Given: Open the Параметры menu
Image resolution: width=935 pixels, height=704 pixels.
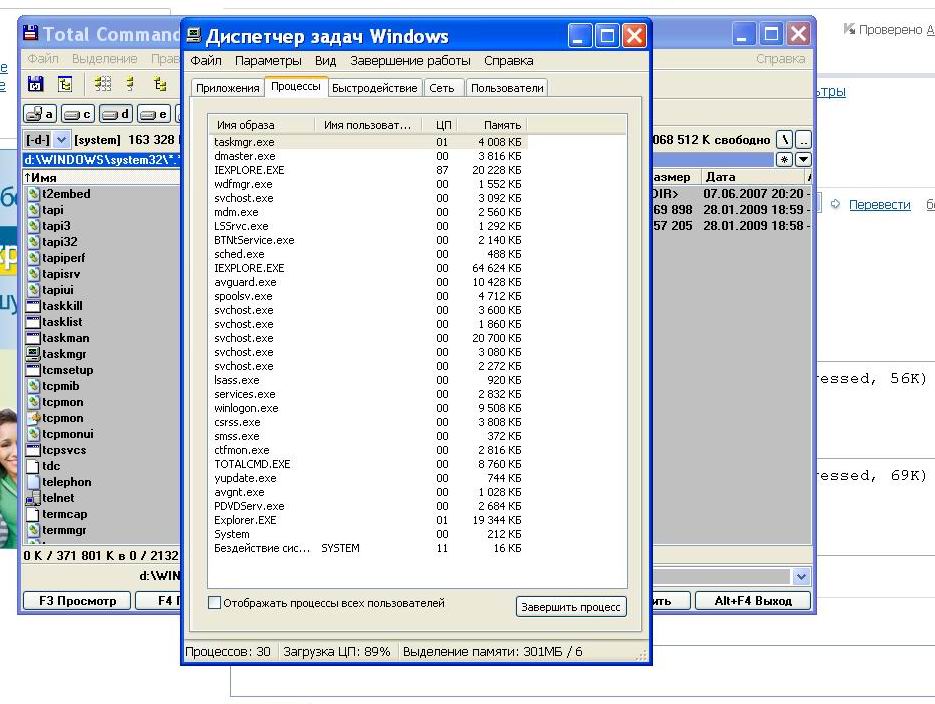Looking at the screenshot, I should [268, 61].
